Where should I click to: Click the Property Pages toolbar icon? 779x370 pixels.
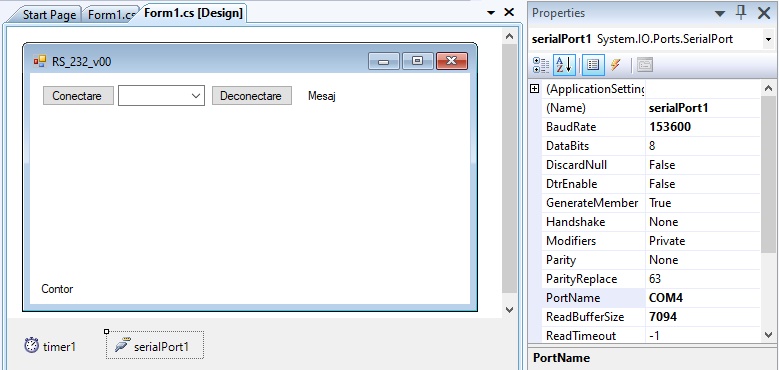tap(645, 65)
